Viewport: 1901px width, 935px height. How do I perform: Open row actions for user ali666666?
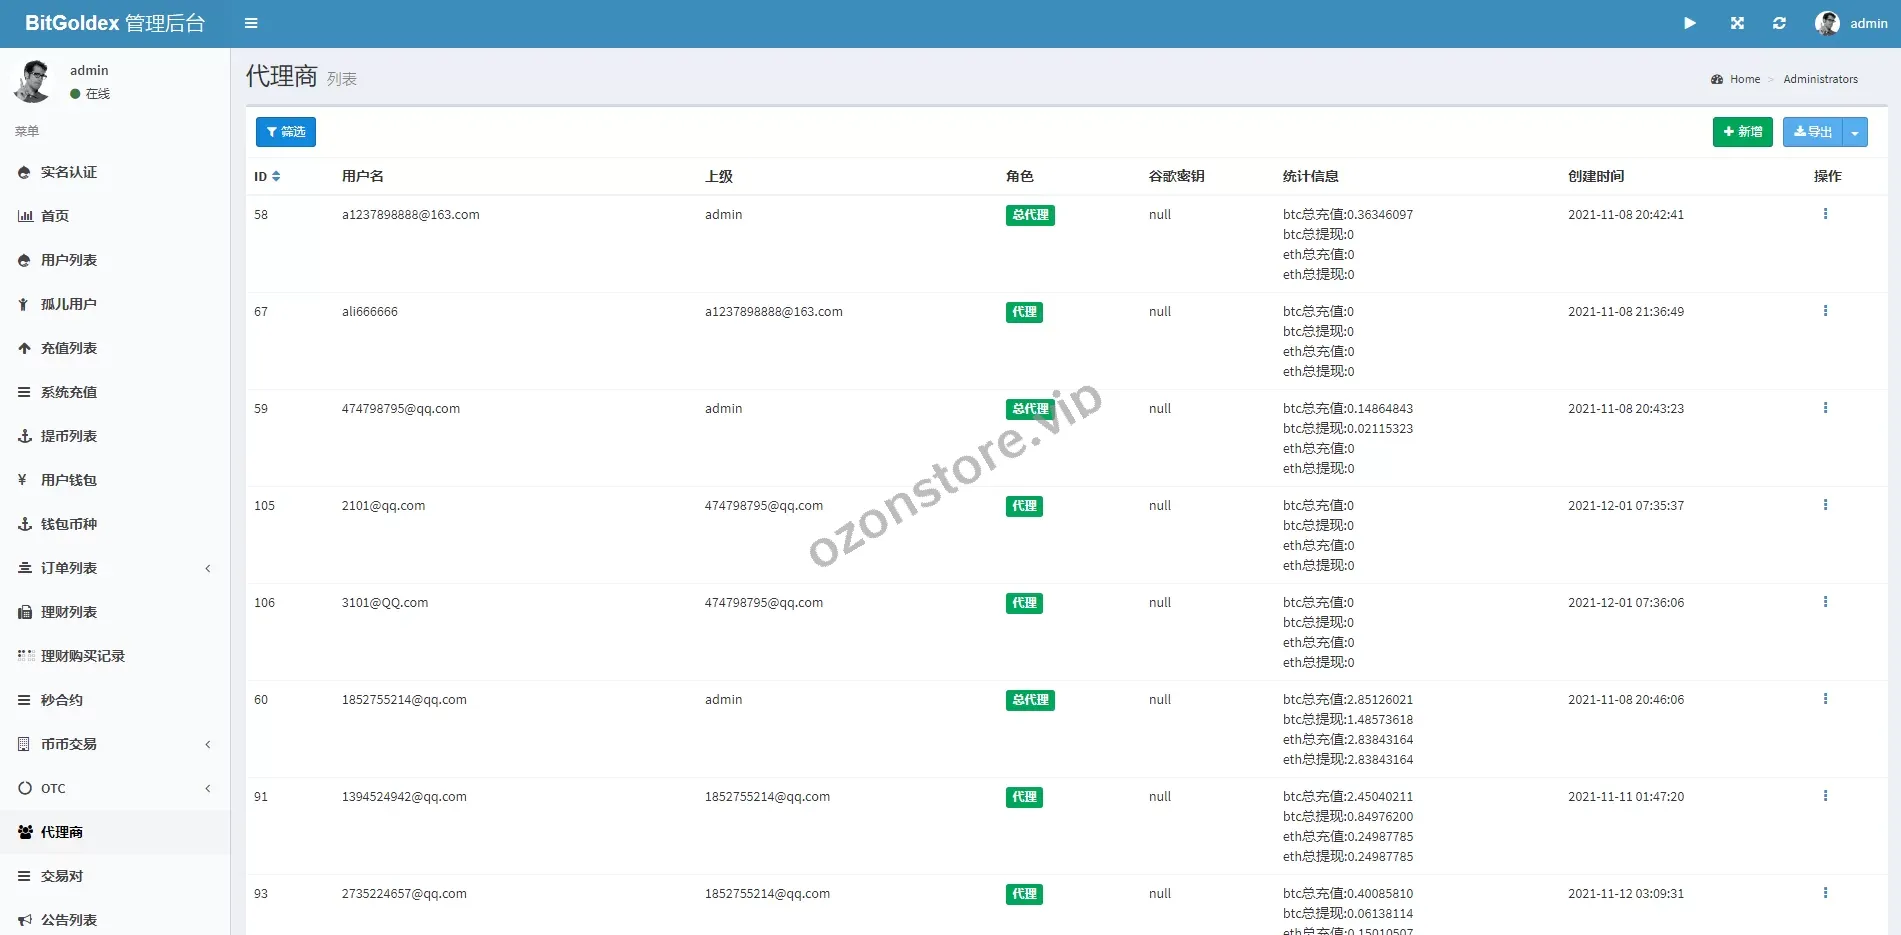[x=1826, y=310]
